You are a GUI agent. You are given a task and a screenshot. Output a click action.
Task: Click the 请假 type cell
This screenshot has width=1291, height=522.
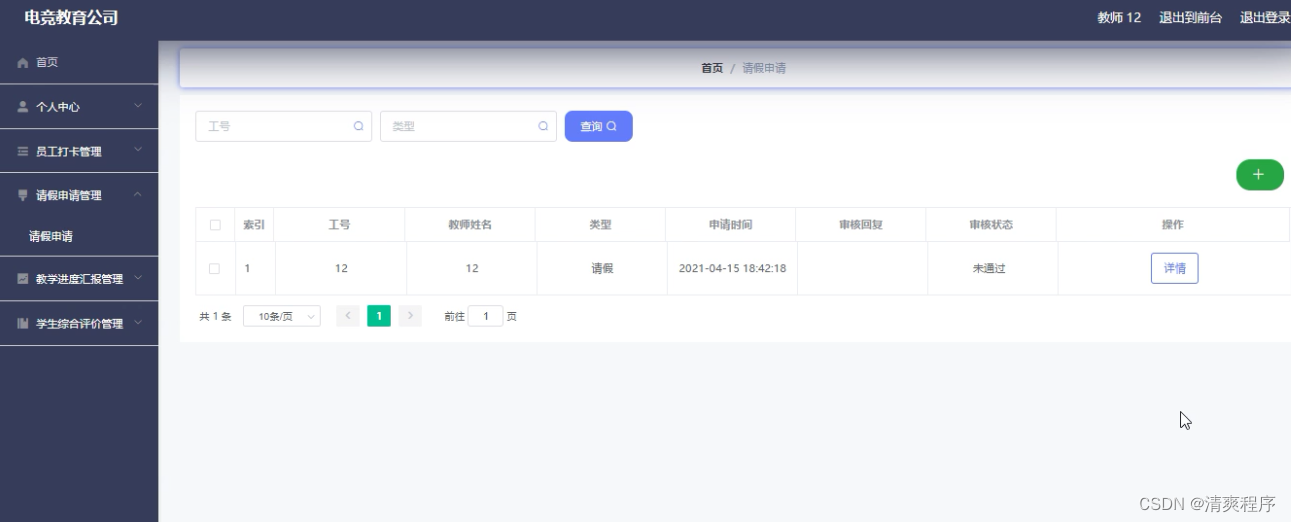[602, 268]
